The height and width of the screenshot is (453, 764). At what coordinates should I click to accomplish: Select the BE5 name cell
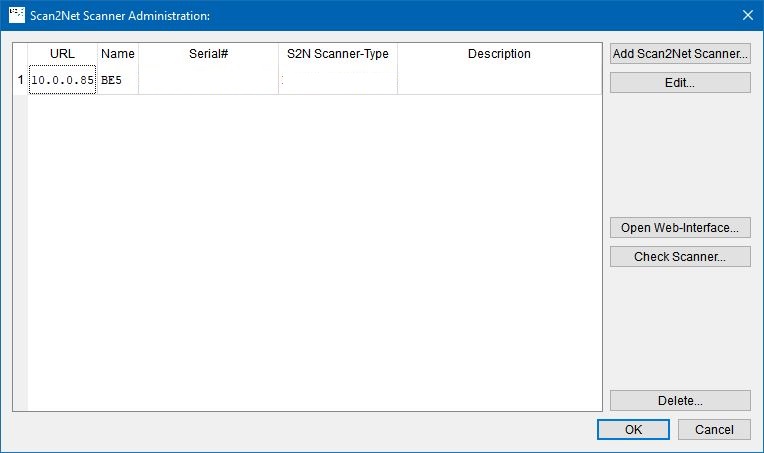(118, 80)
